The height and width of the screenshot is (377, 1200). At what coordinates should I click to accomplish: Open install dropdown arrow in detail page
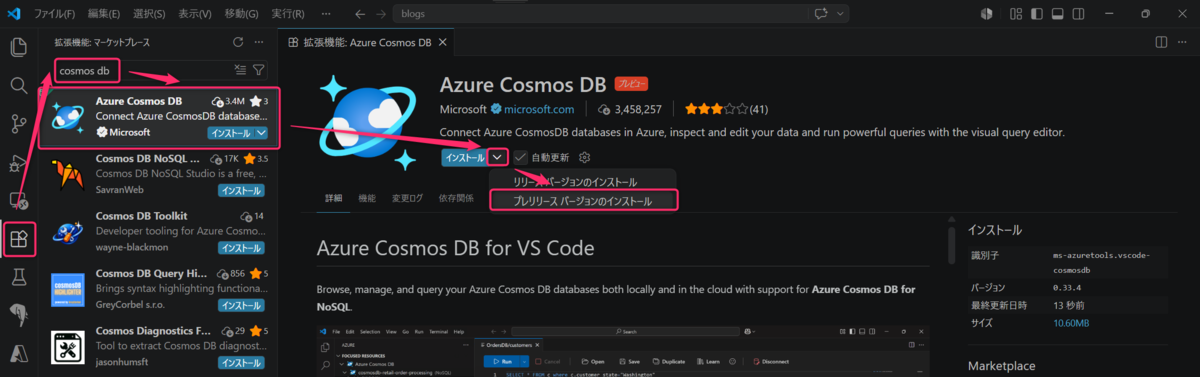[498, 157]
